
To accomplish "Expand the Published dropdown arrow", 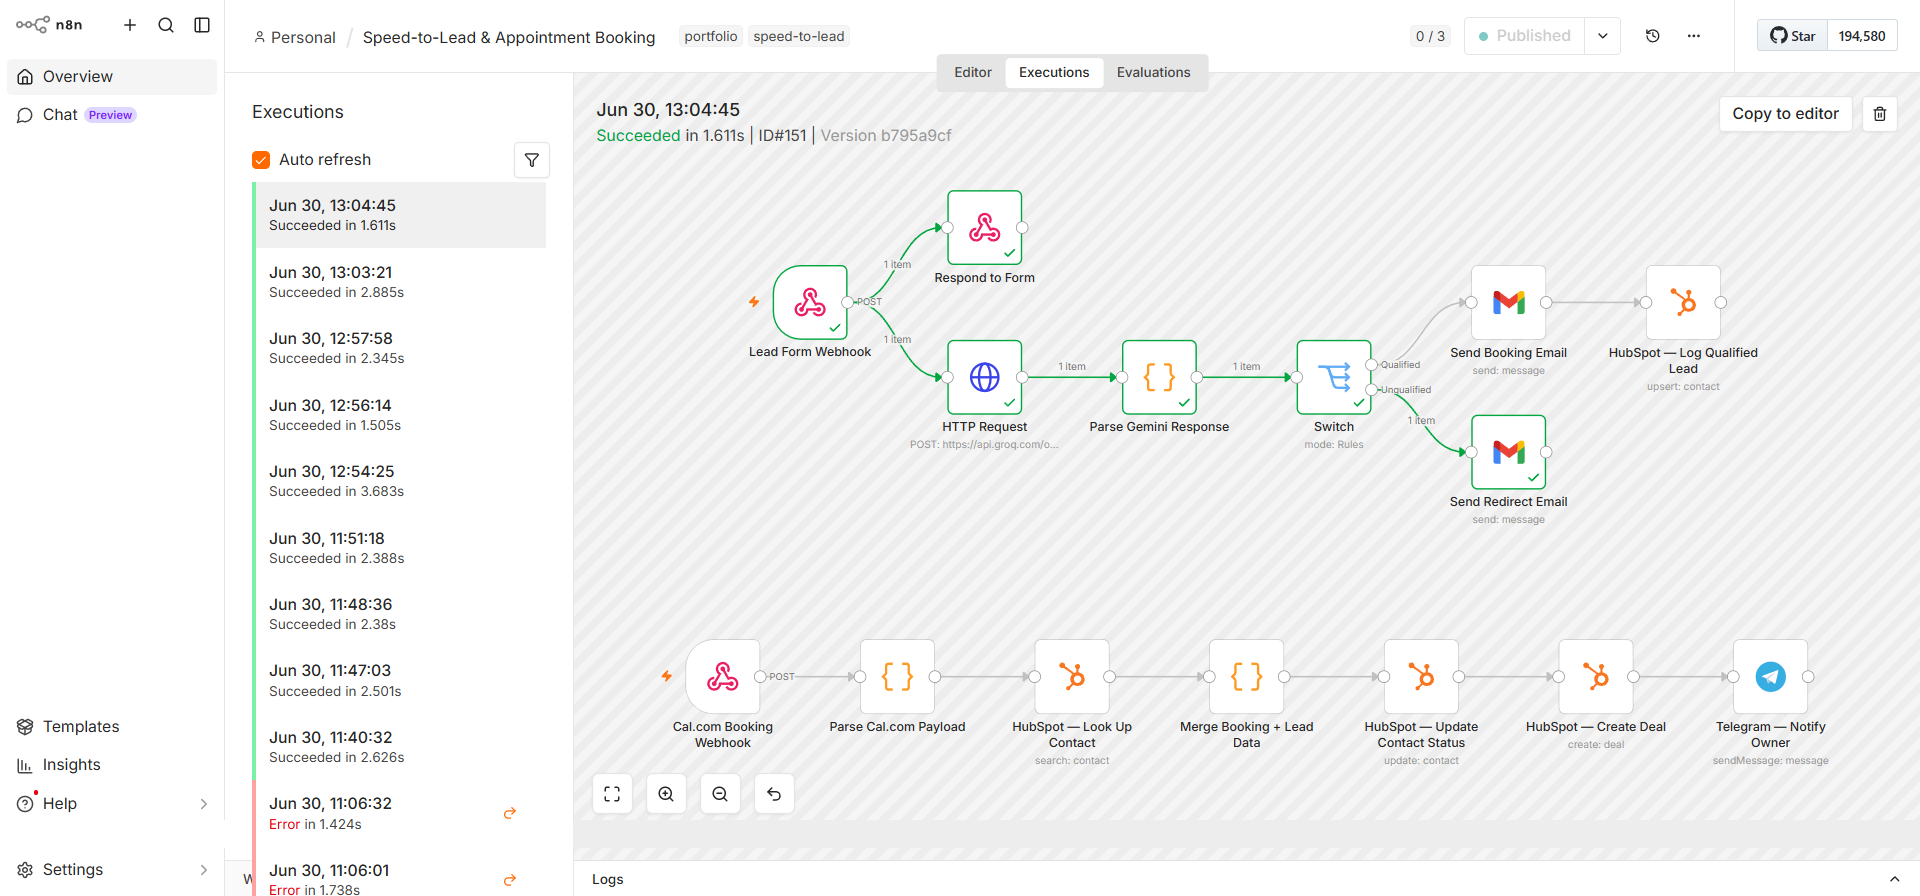I will 1602,36.
